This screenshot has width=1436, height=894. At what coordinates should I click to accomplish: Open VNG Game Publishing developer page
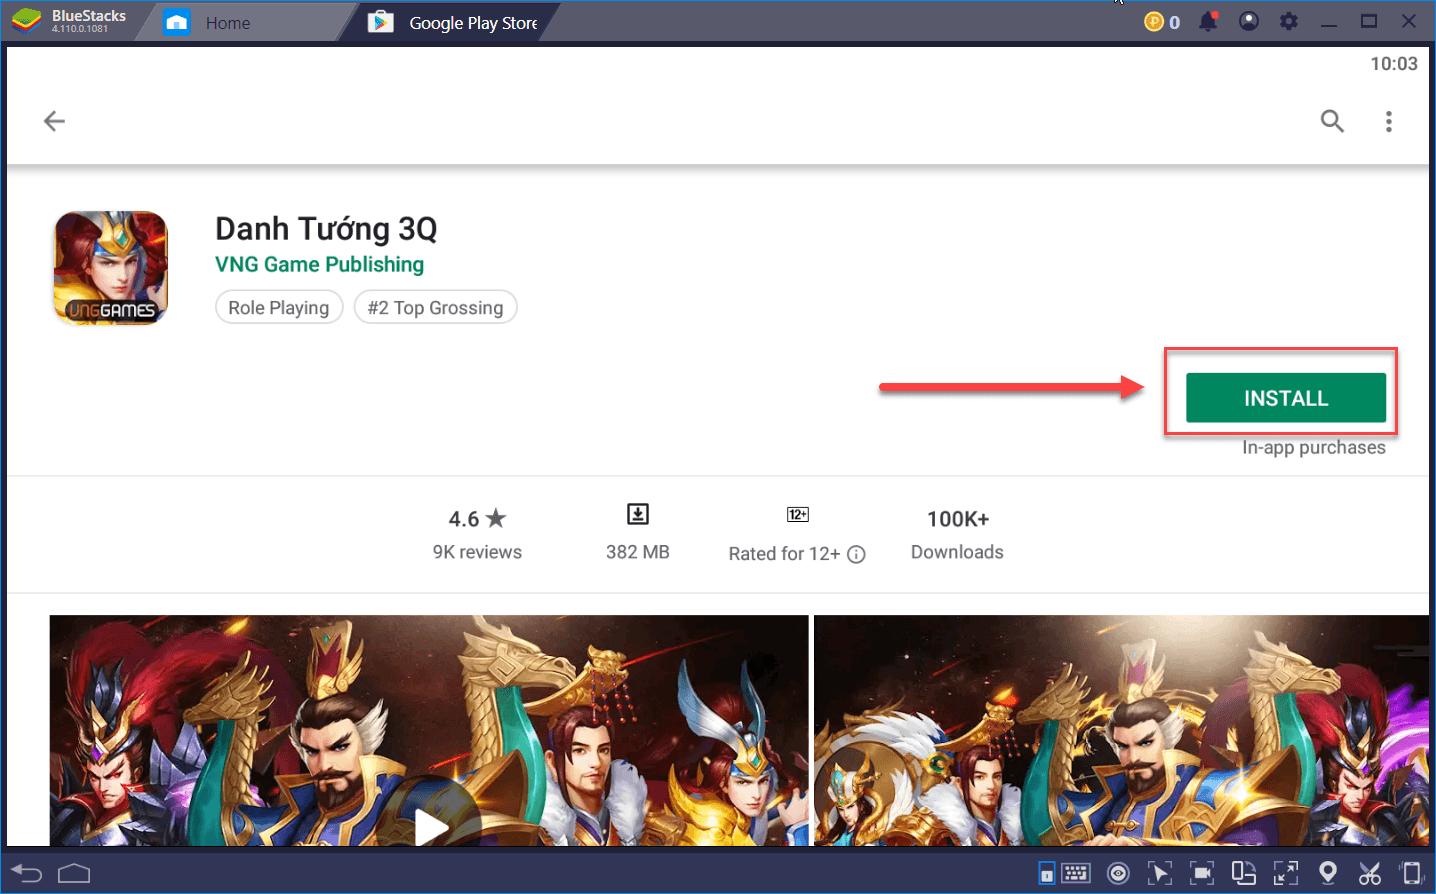point(319,264)
